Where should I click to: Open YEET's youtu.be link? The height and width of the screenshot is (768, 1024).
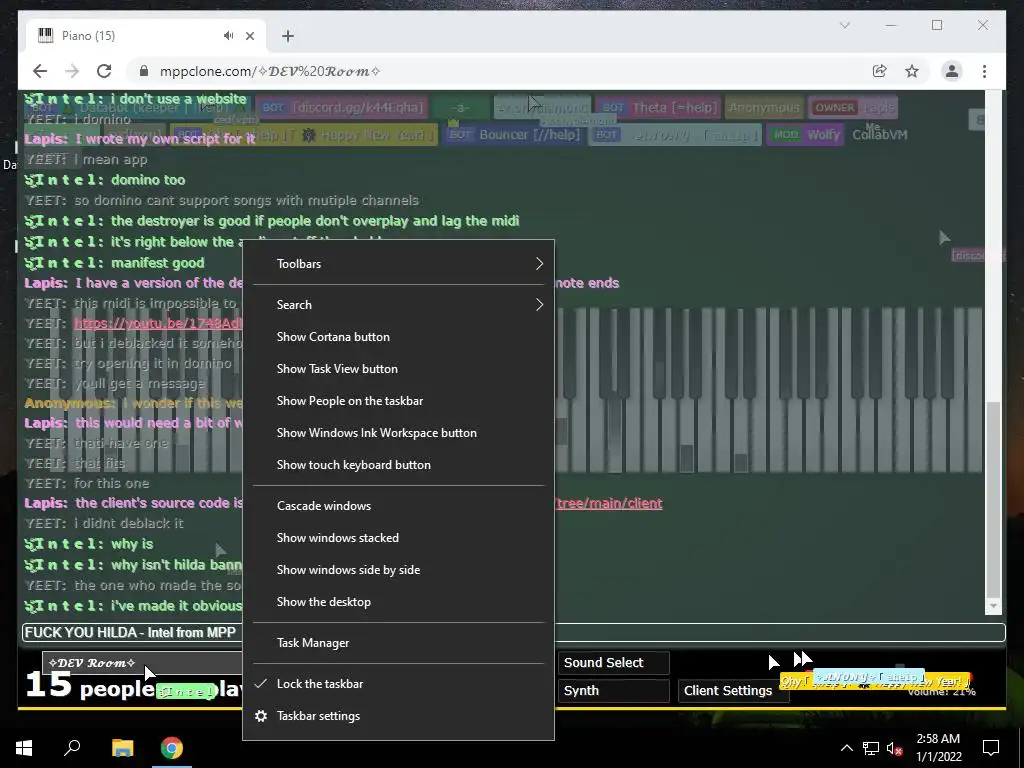(157, 323)
